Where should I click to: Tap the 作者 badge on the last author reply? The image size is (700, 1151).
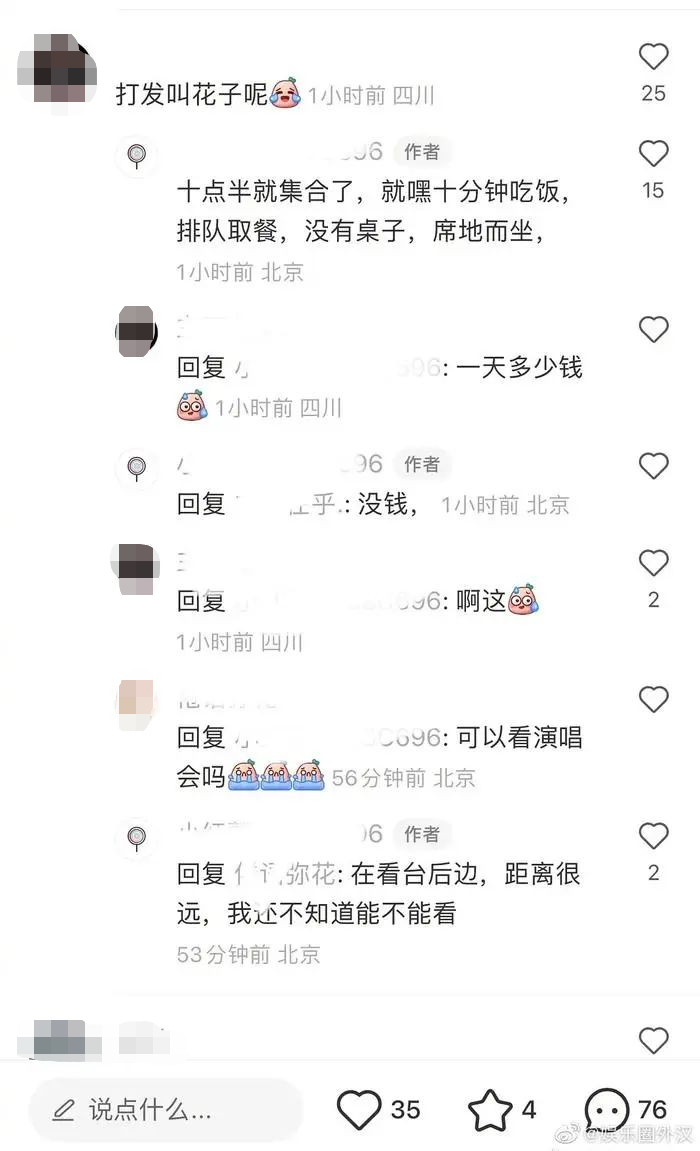coord(422,834)
